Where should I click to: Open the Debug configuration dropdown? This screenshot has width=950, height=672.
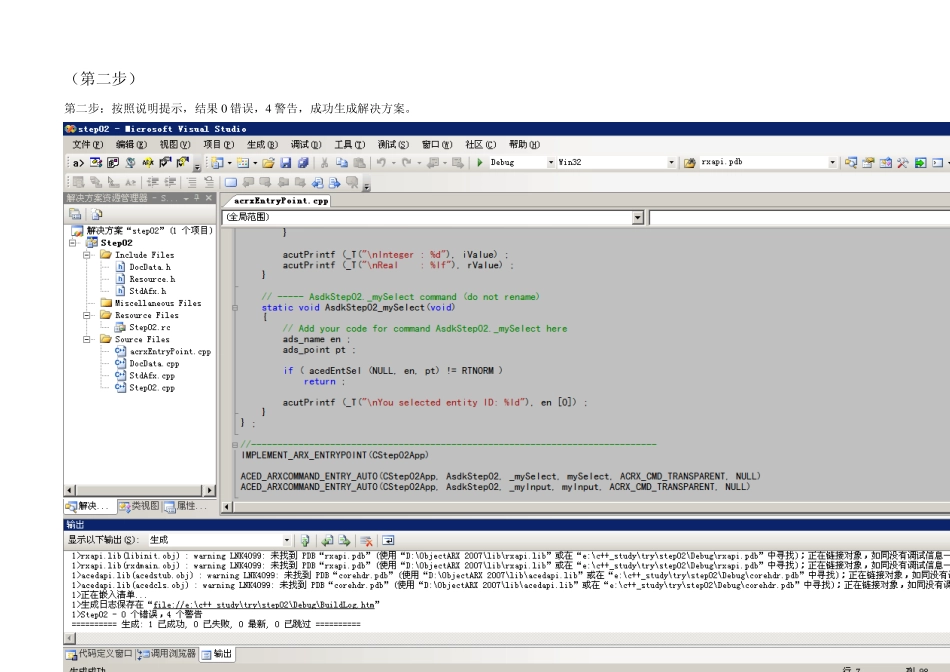(551, 162)
